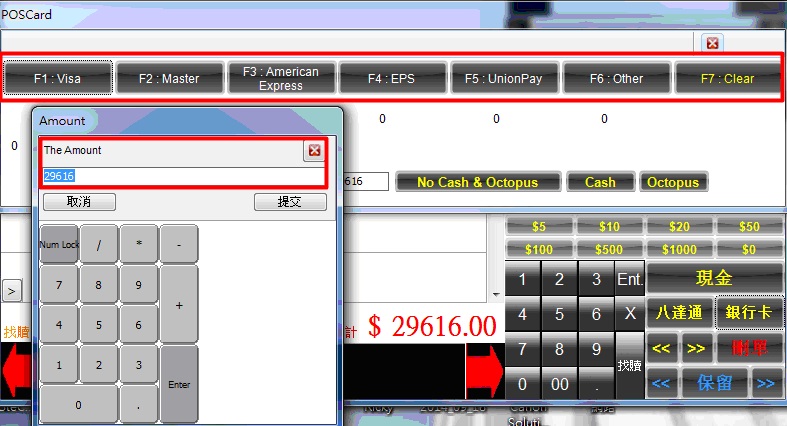The image size is (787, 426).
Task: Tap black key 0 on the POS keypad
Action: pyautogui.click(x=522, y=384)
